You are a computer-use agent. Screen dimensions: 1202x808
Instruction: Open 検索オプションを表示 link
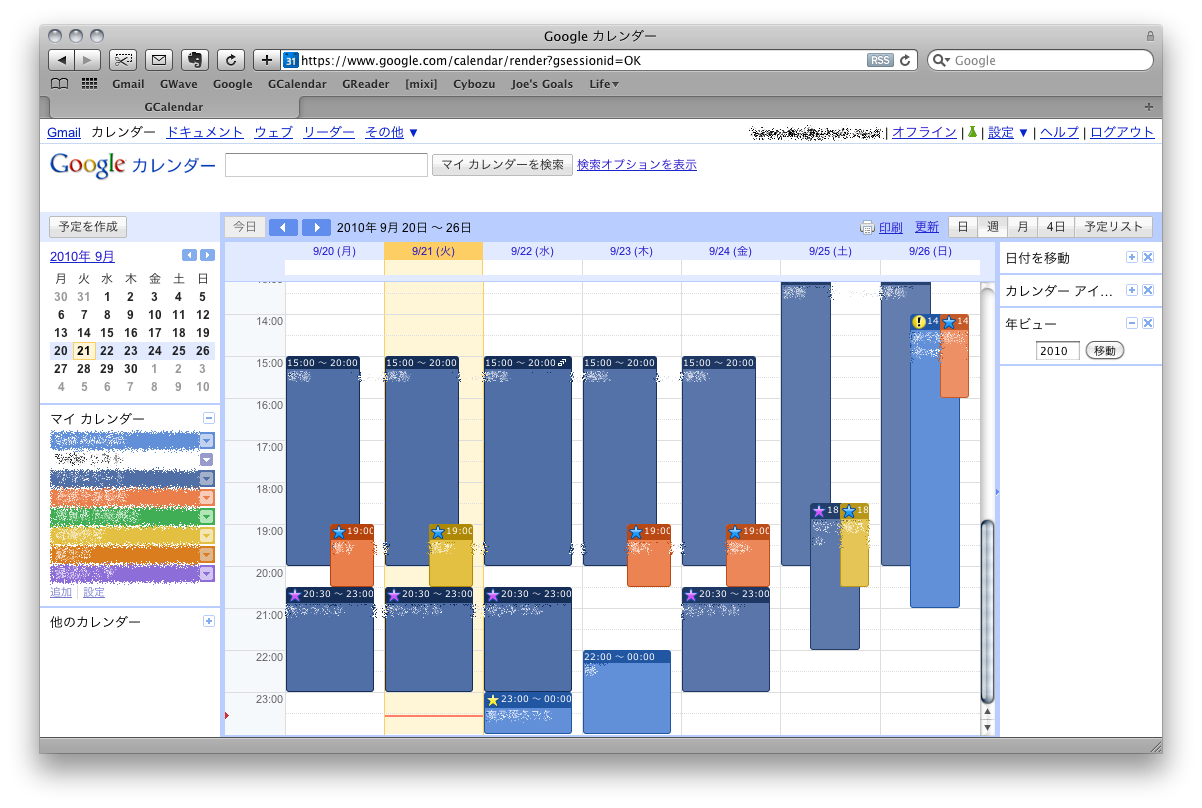[637, 165]
